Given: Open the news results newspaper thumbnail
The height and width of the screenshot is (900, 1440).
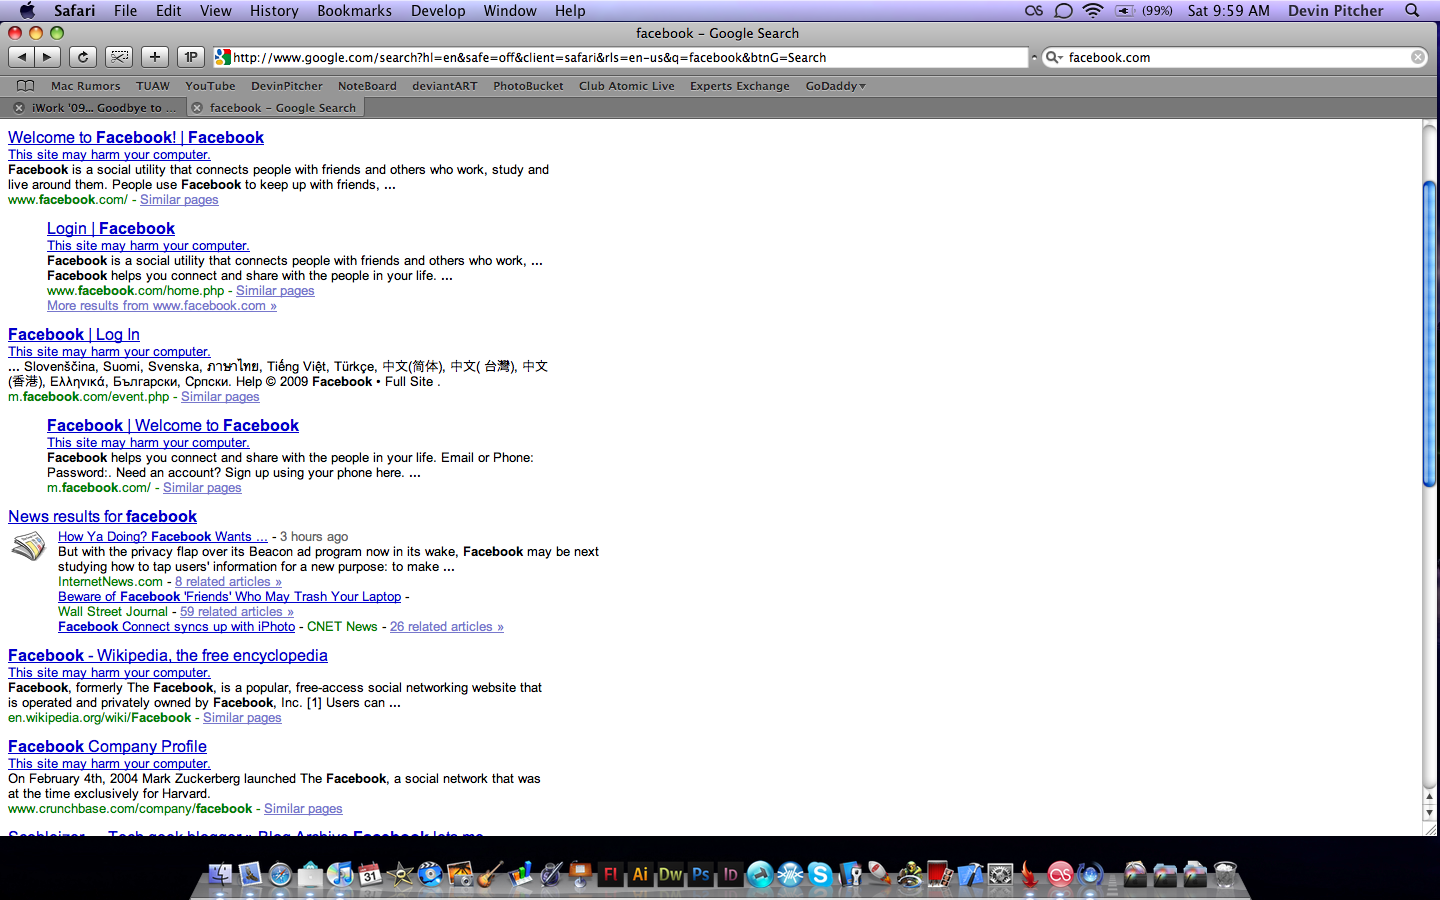Looking at the screenshot, I should pyautogui.click(x=28, y=546).
